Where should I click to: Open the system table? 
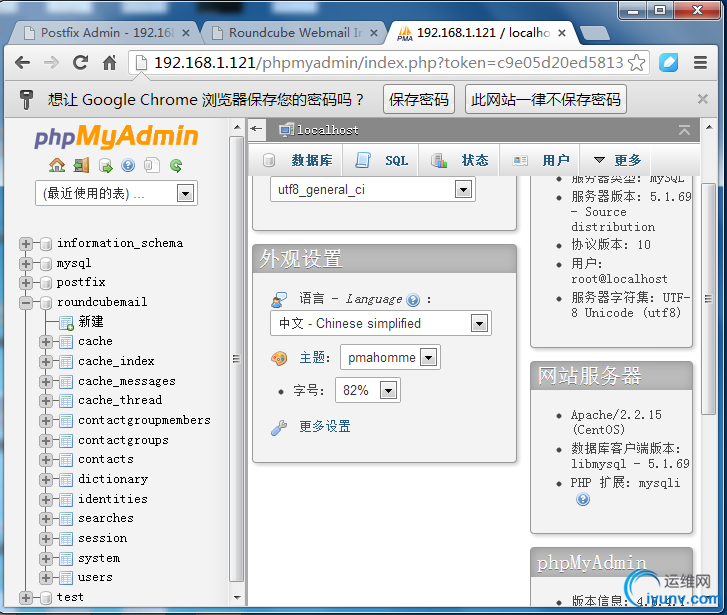pos(99,558)
